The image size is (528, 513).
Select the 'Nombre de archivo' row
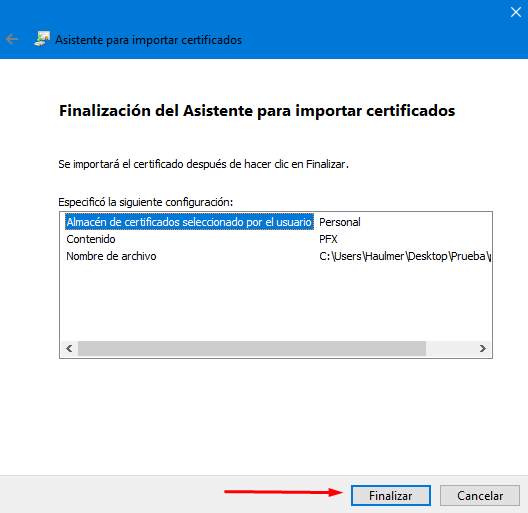(111, 256)
